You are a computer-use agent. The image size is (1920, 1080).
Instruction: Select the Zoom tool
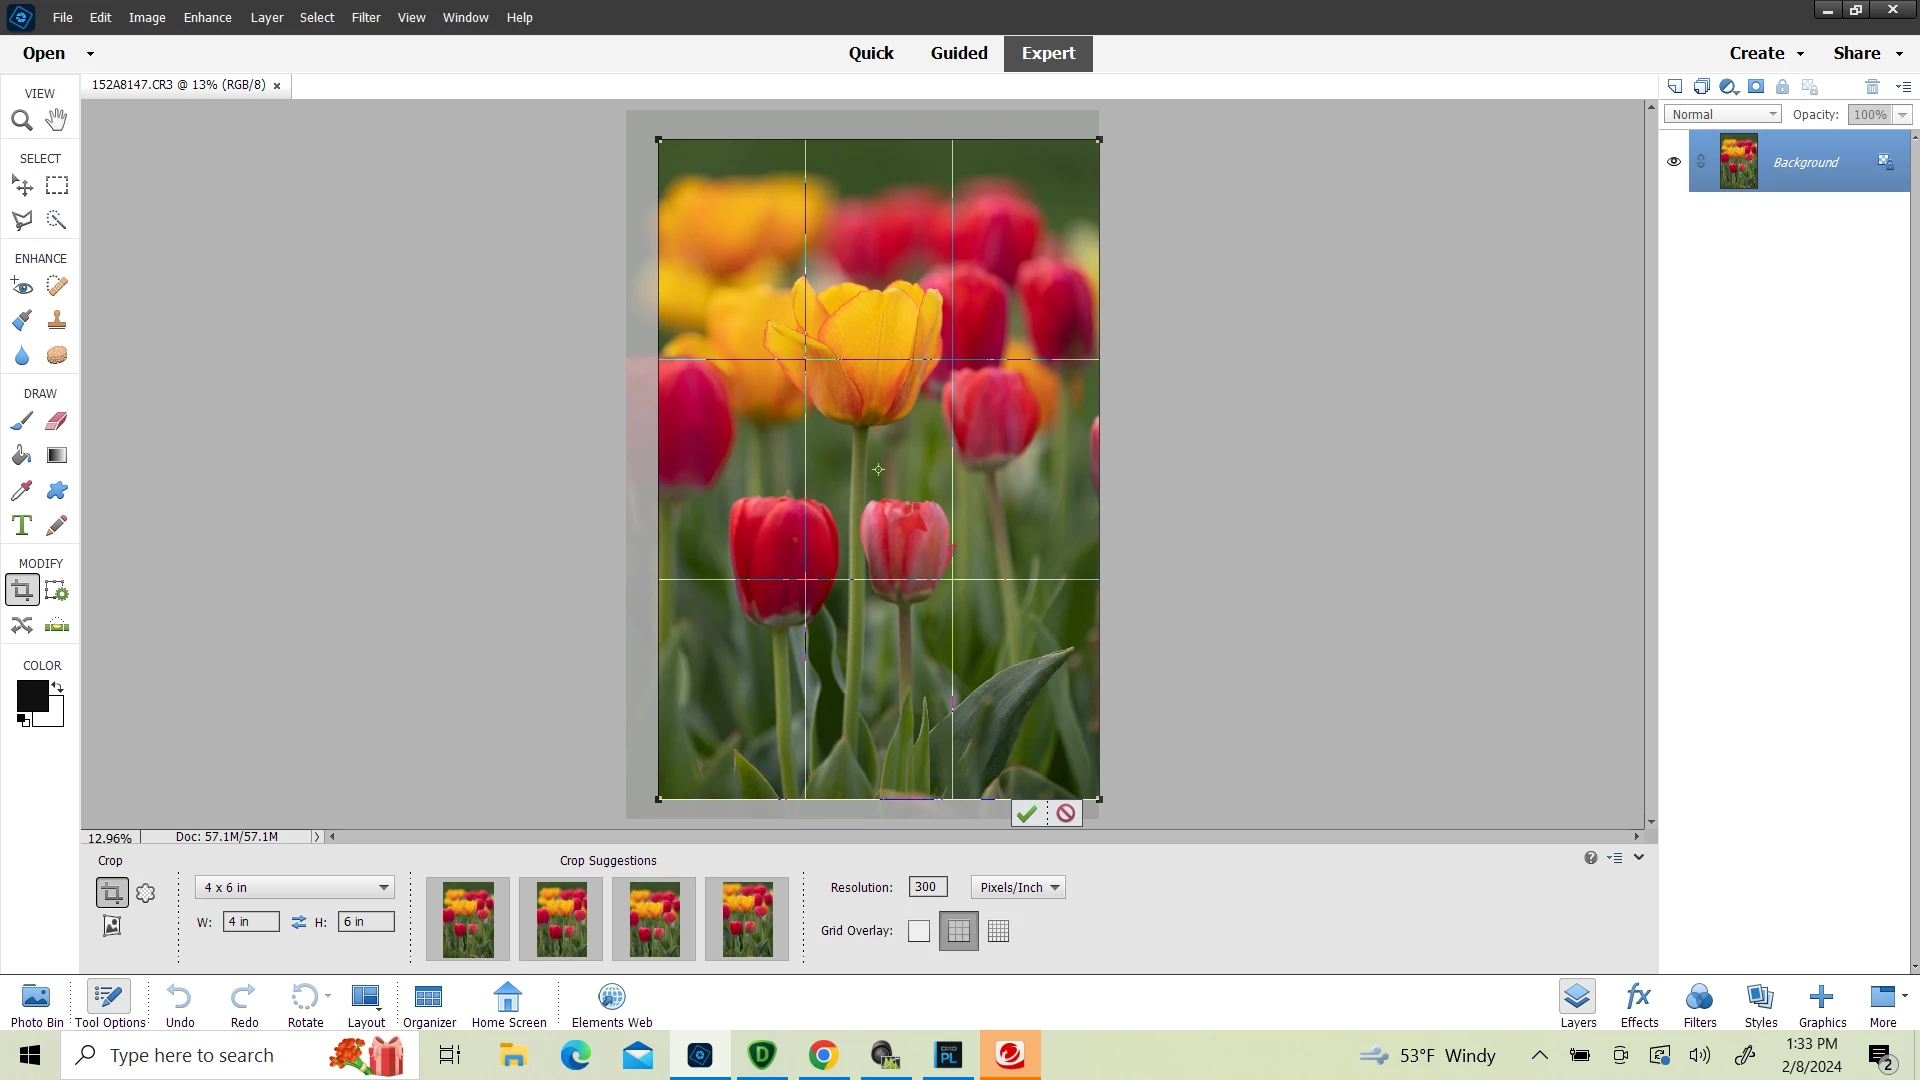(21, 121)
